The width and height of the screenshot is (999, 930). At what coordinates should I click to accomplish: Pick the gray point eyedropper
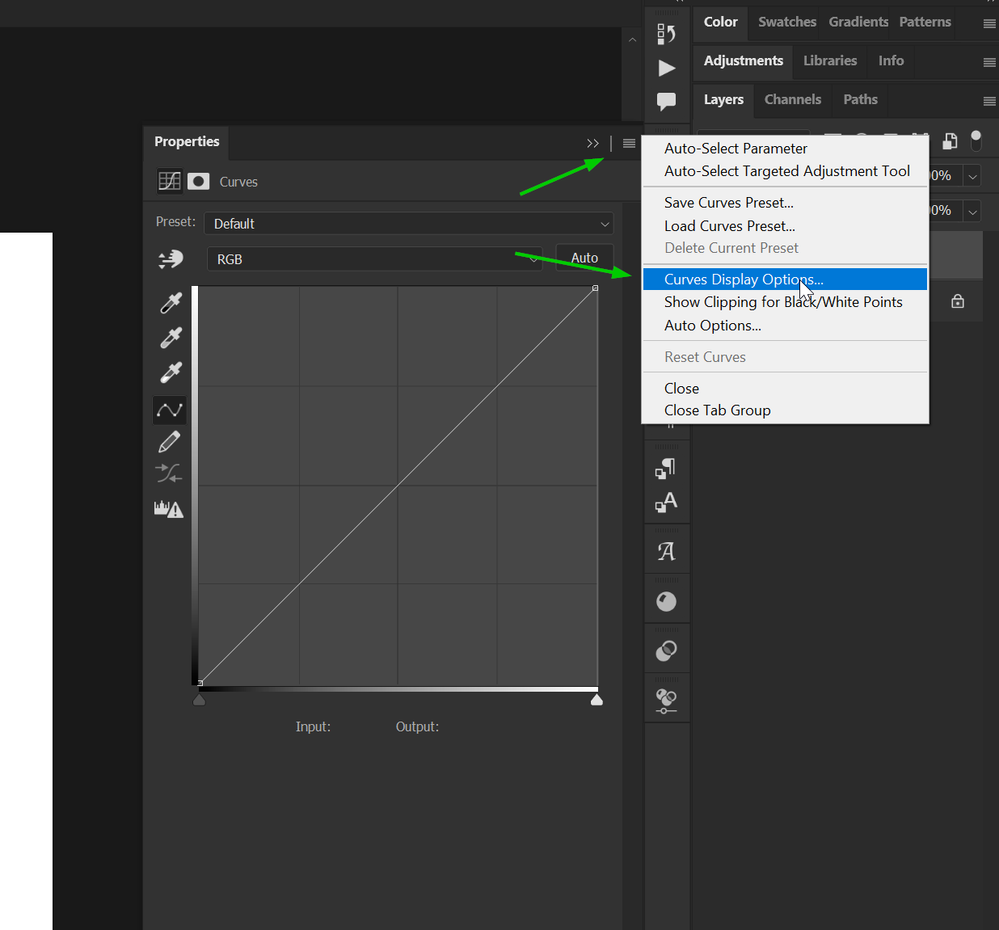pos(171,338)
